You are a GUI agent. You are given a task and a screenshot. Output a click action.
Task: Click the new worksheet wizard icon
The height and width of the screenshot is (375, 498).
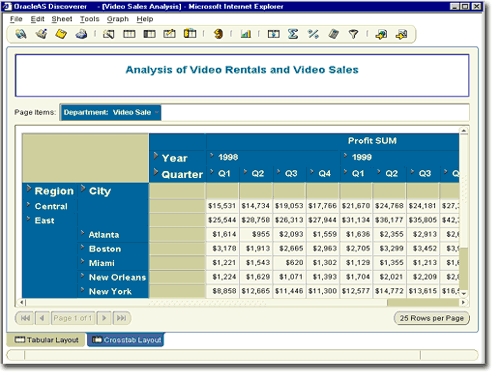pyautogui.click(x=109, y=34)
